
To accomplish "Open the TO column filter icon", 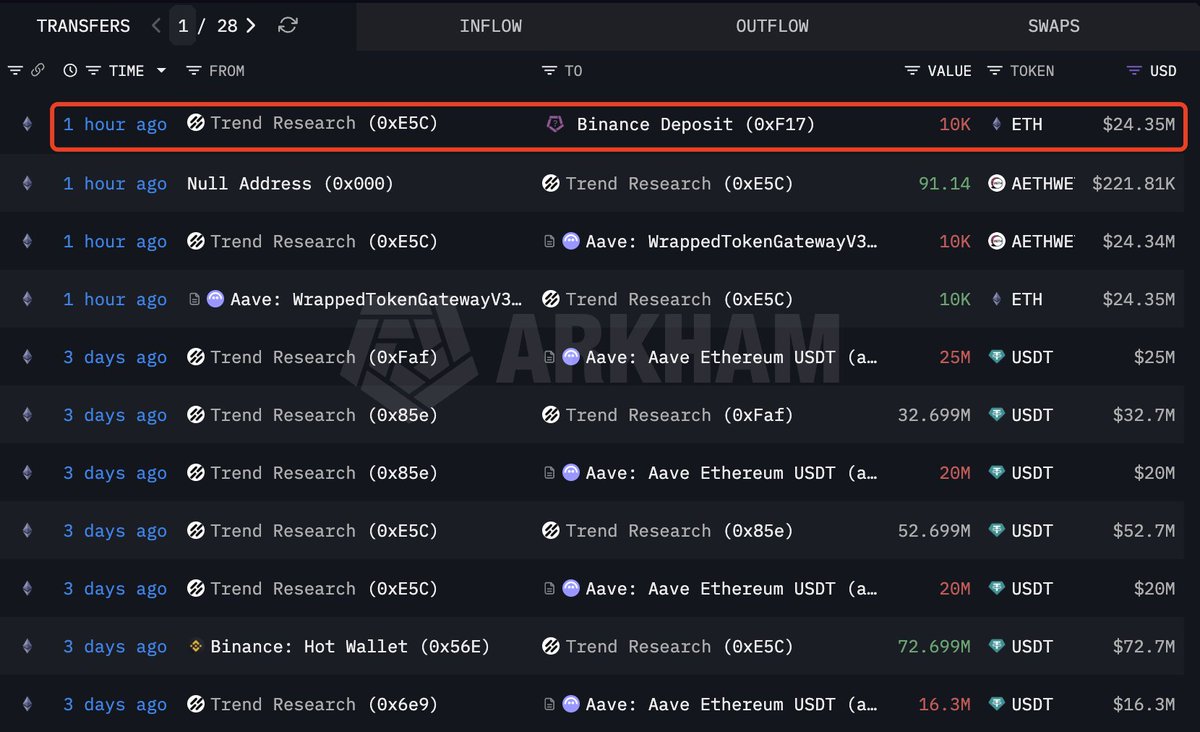I will pos(548,70).
